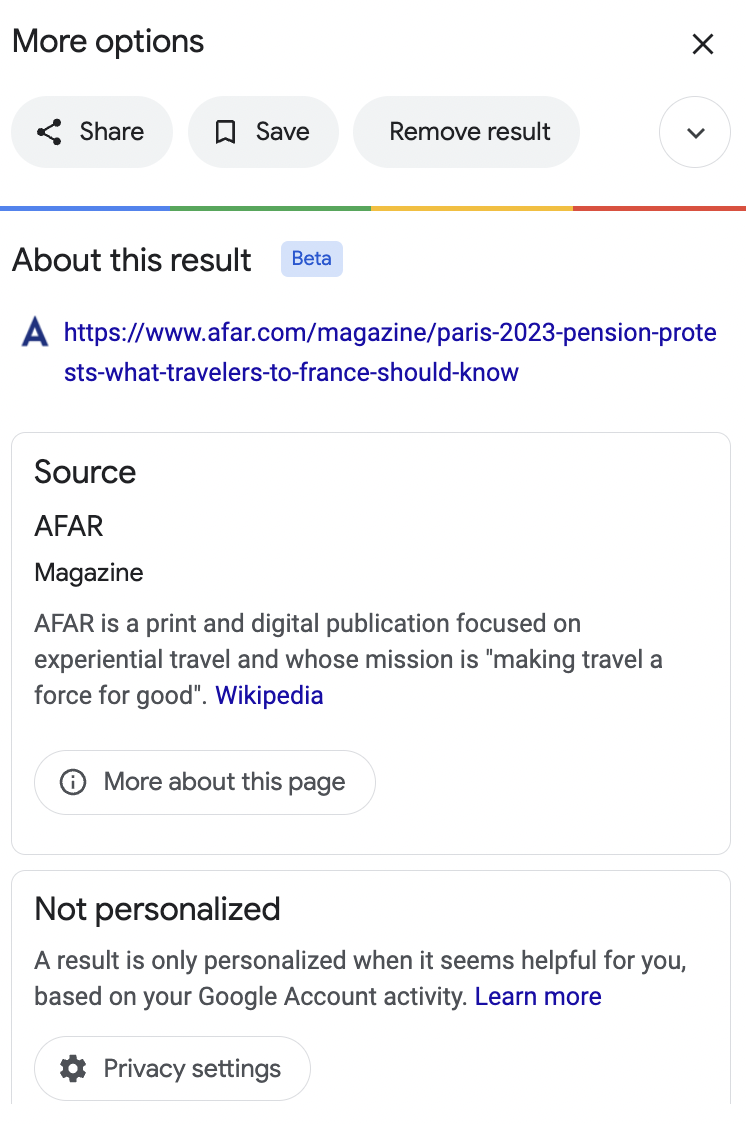Open the Wikipedia link for AFAR
The height and width of the screenshot is (1124, 746).
pos(269,695)
